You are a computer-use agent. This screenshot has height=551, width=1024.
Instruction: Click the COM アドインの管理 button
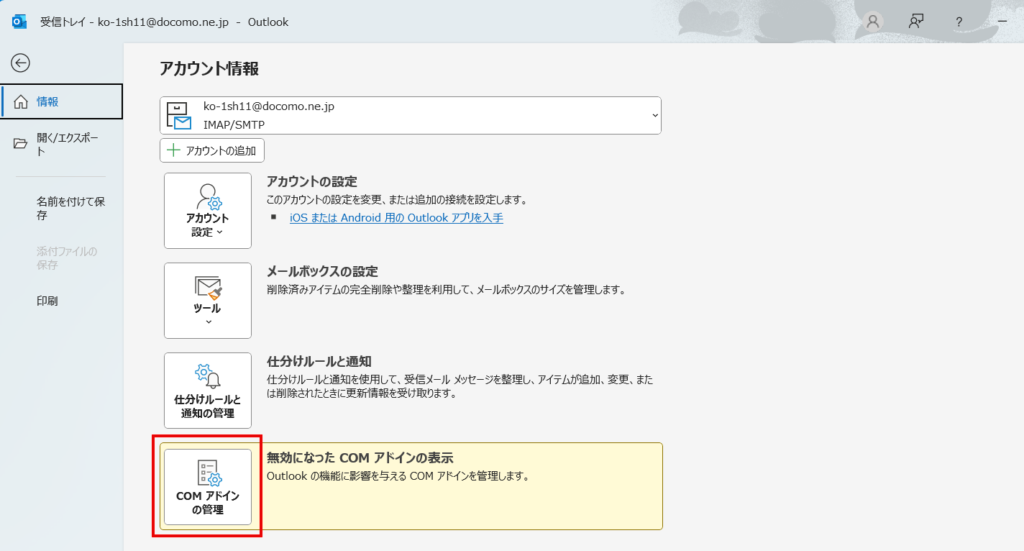point(207,487)
